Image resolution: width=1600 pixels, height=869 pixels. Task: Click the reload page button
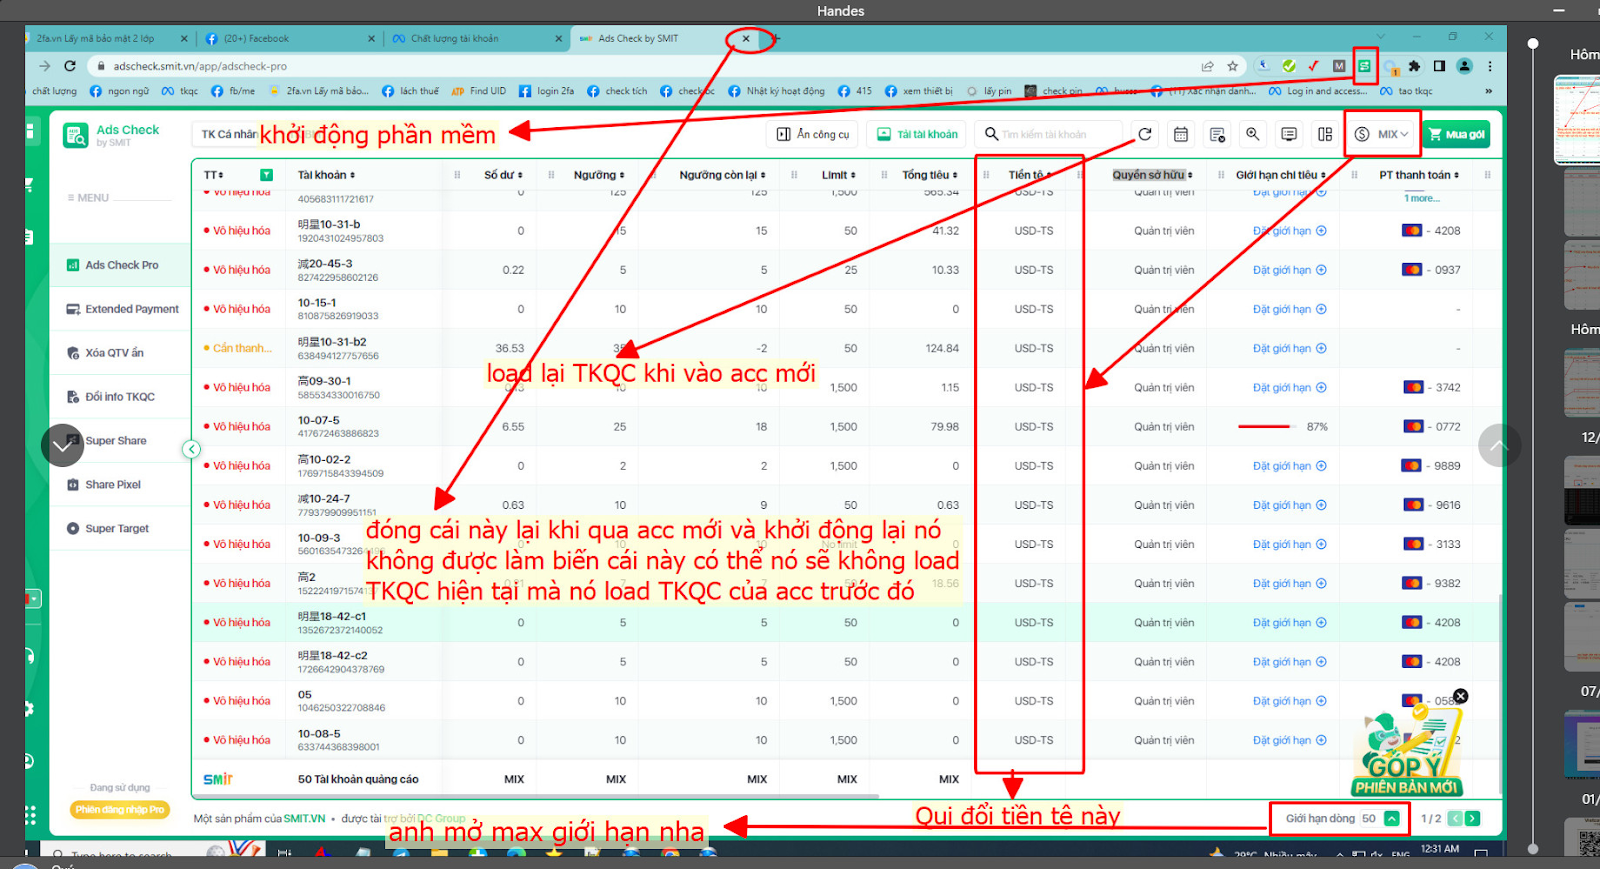coord(70,66)
